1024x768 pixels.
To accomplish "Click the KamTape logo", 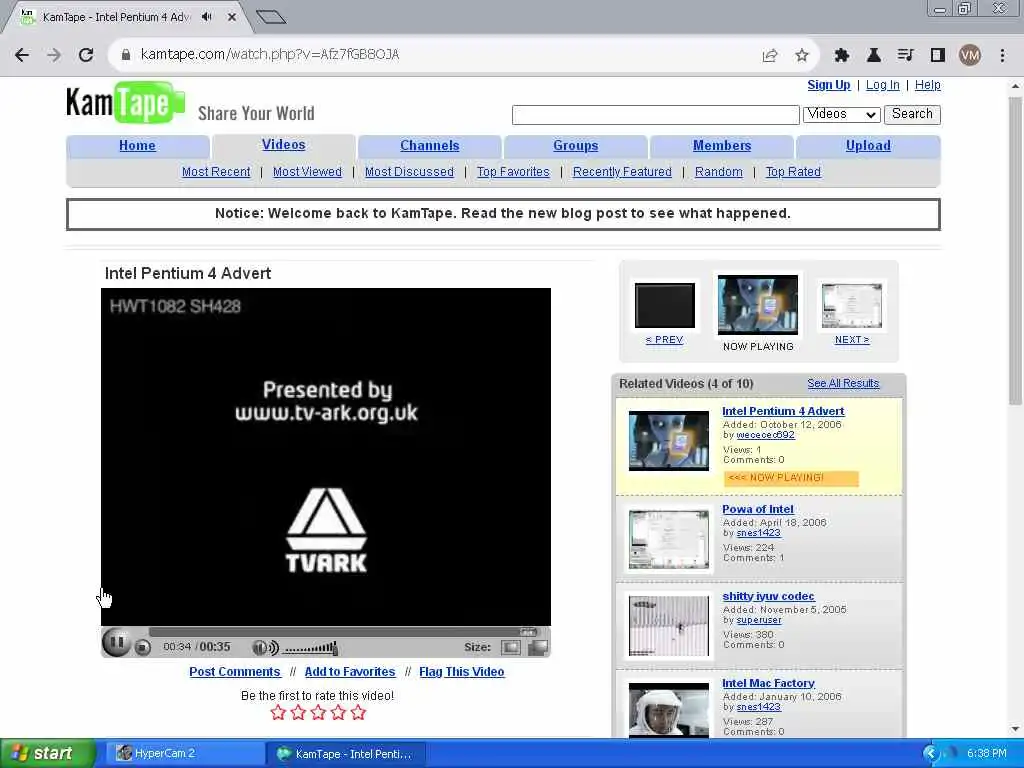I will (125, 103).
